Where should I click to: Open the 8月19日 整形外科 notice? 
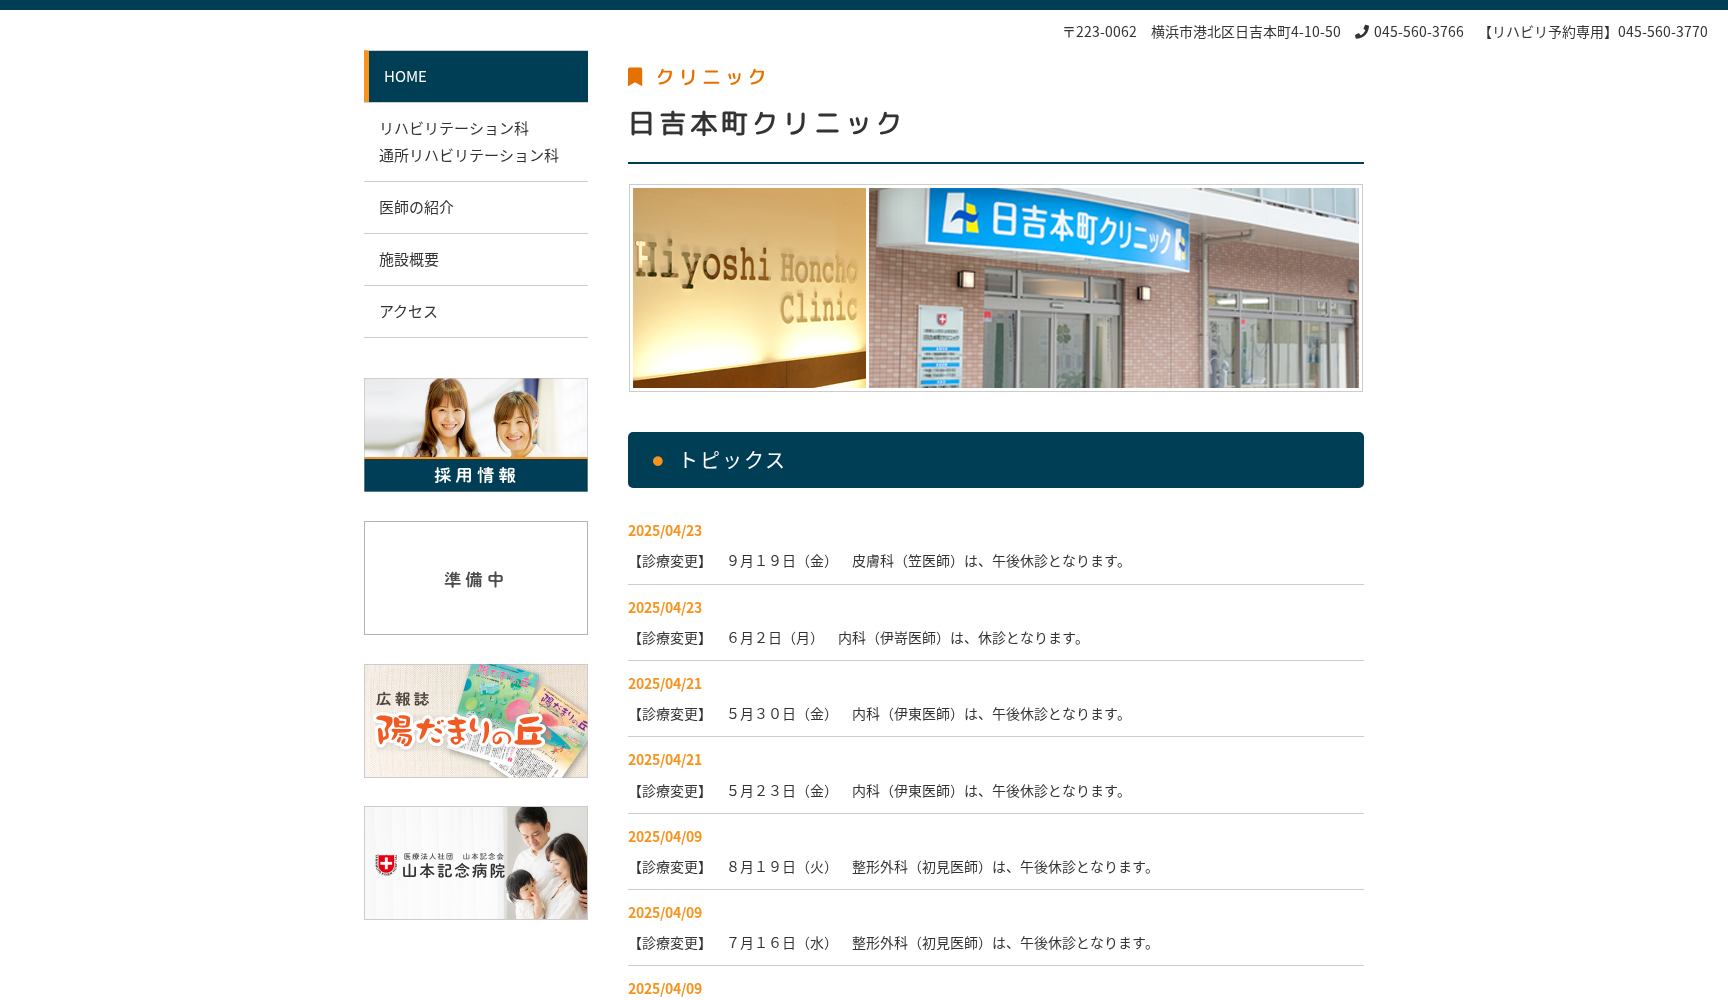893,867
